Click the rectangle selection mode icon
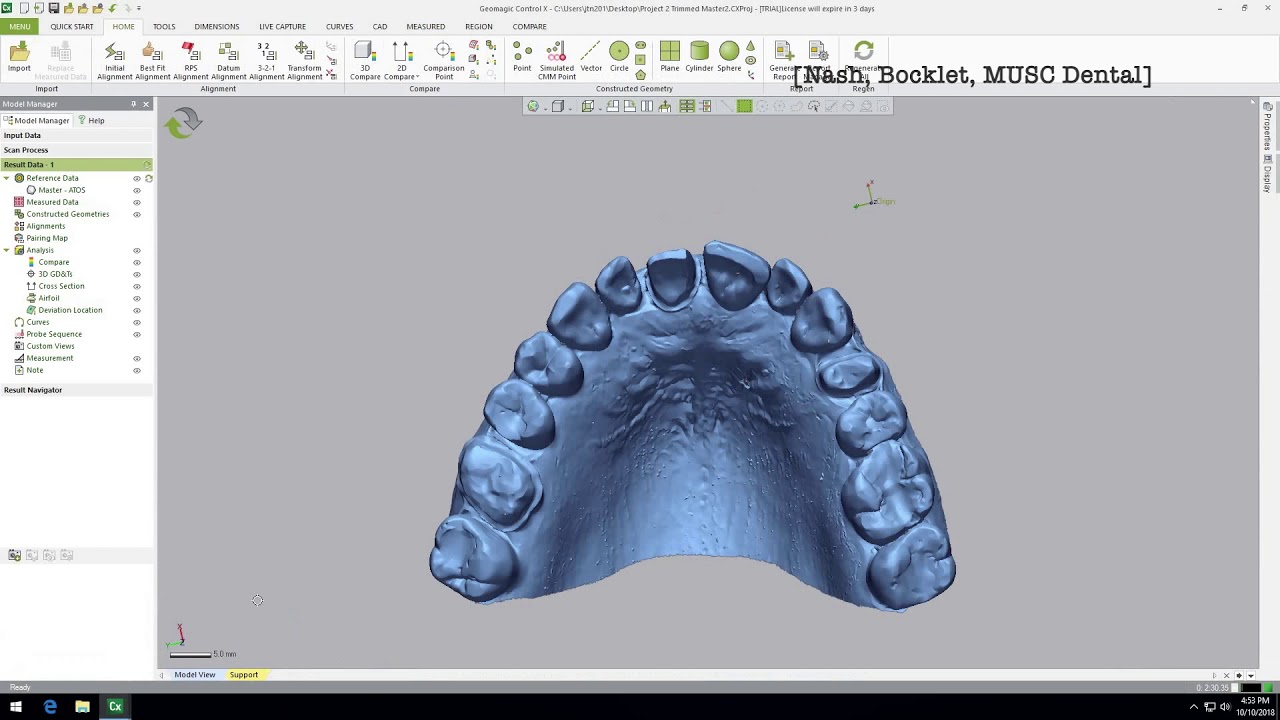Image resolution: width=1280 pixels, height=720 pixels. (744, 106)
